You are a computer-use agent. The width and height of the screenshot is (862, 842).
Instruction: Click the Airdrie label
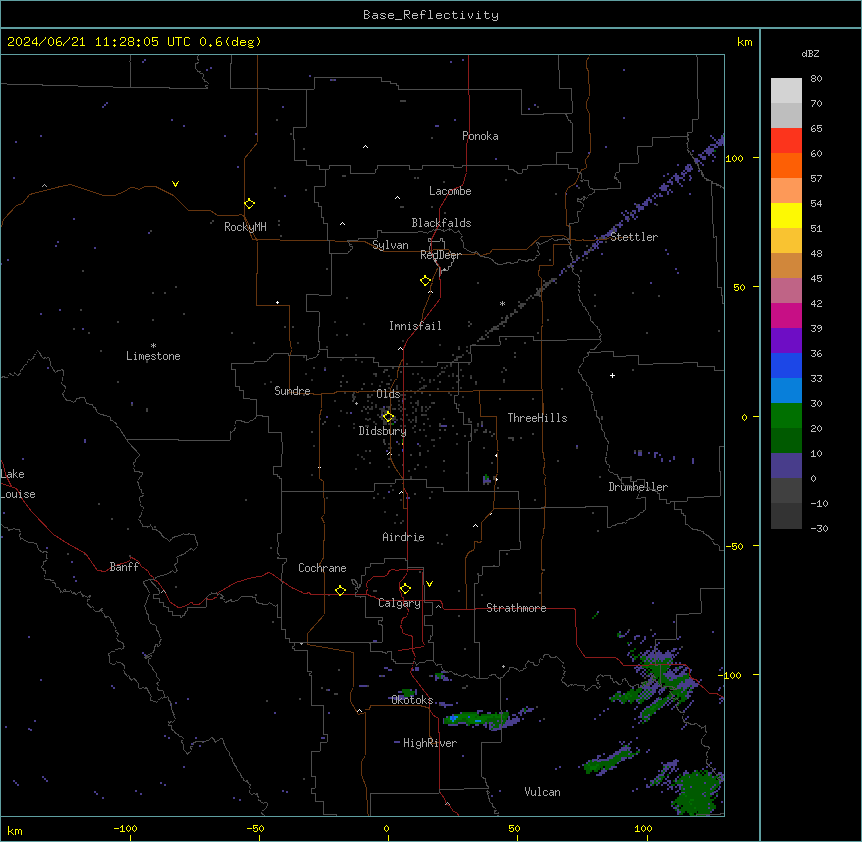403,537
